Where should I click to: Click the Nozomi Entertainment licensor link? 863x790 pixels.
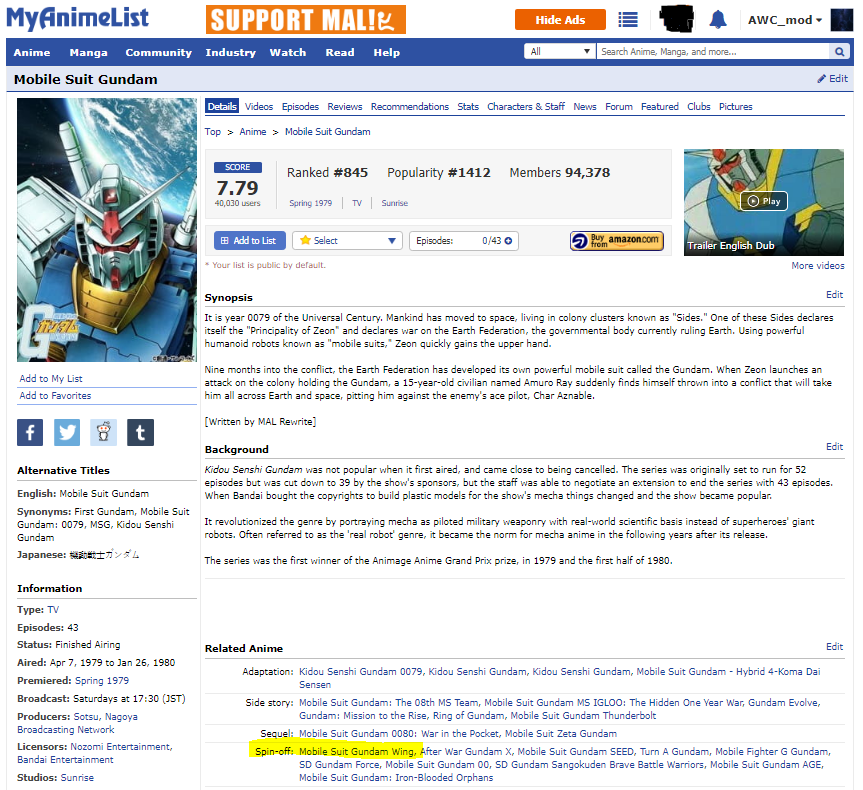[120, 747]
